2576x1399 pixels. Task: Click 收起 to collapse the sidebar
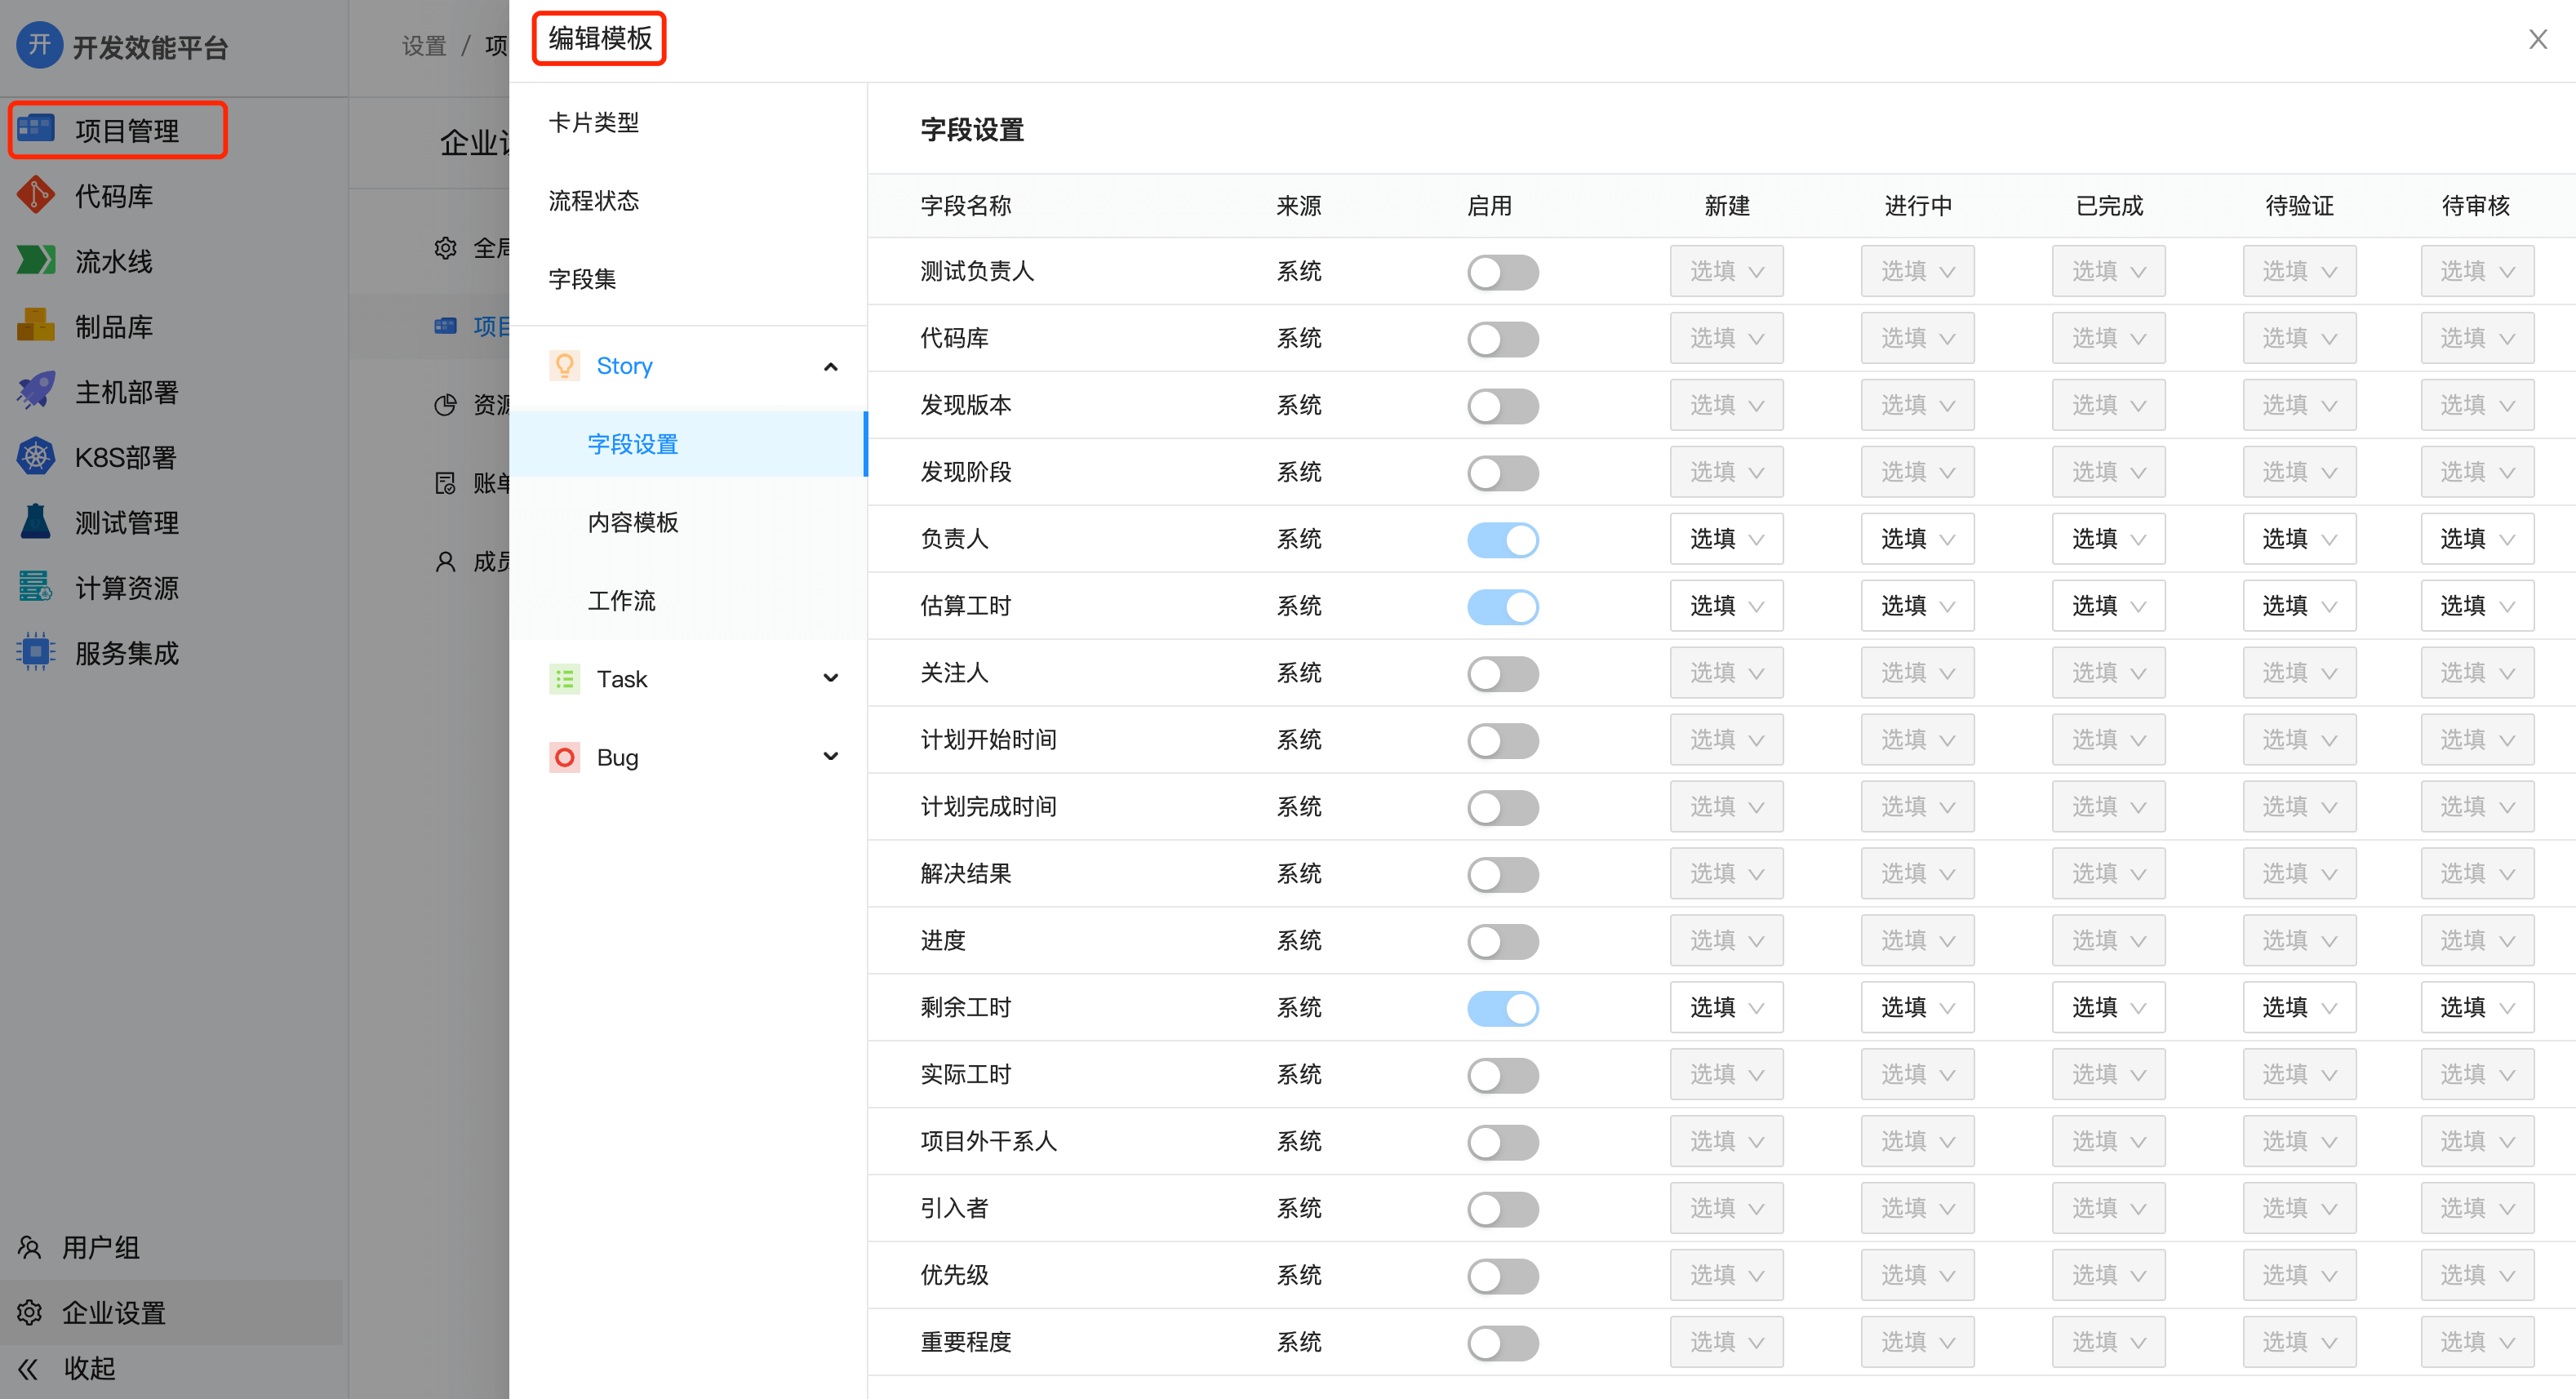88,1368
